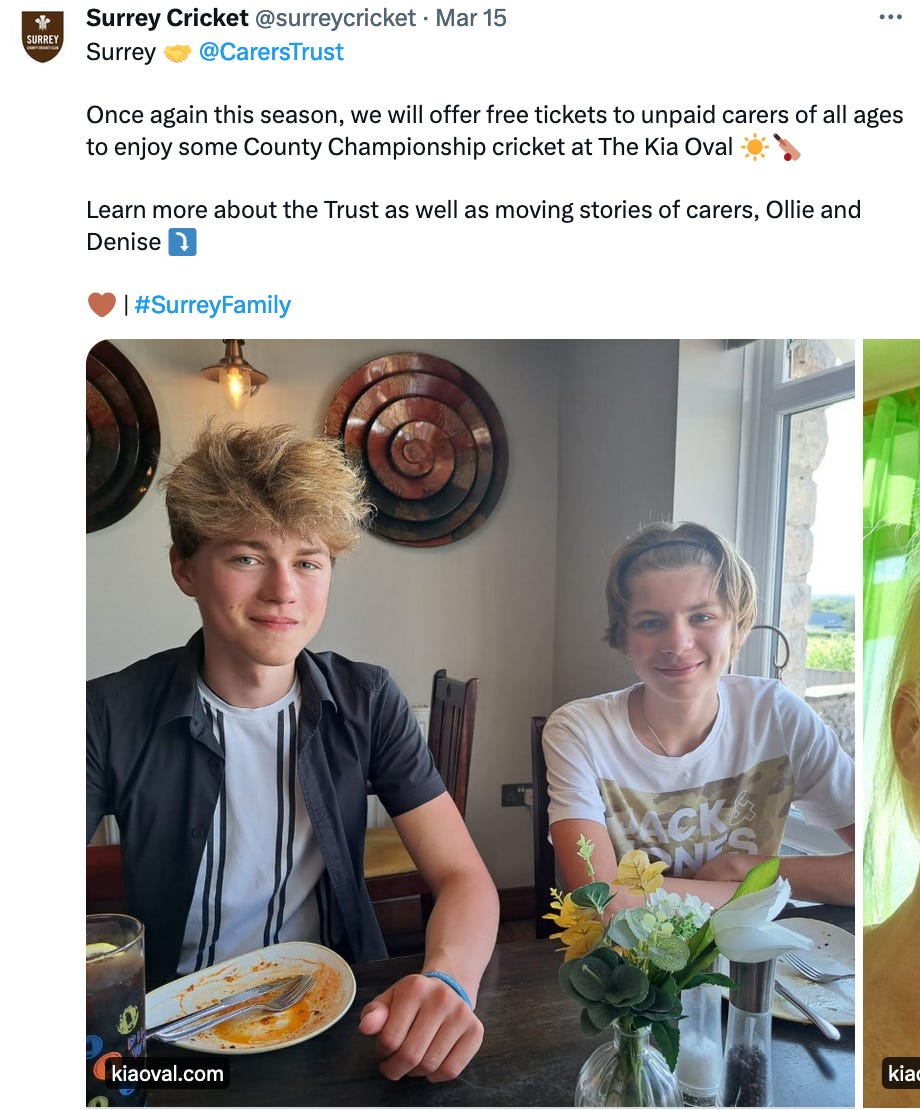Click the 'Learn more about the Trust' sentence
Image resolution: width=920 pixels, height=1110 pixels.
click(473, 226)
